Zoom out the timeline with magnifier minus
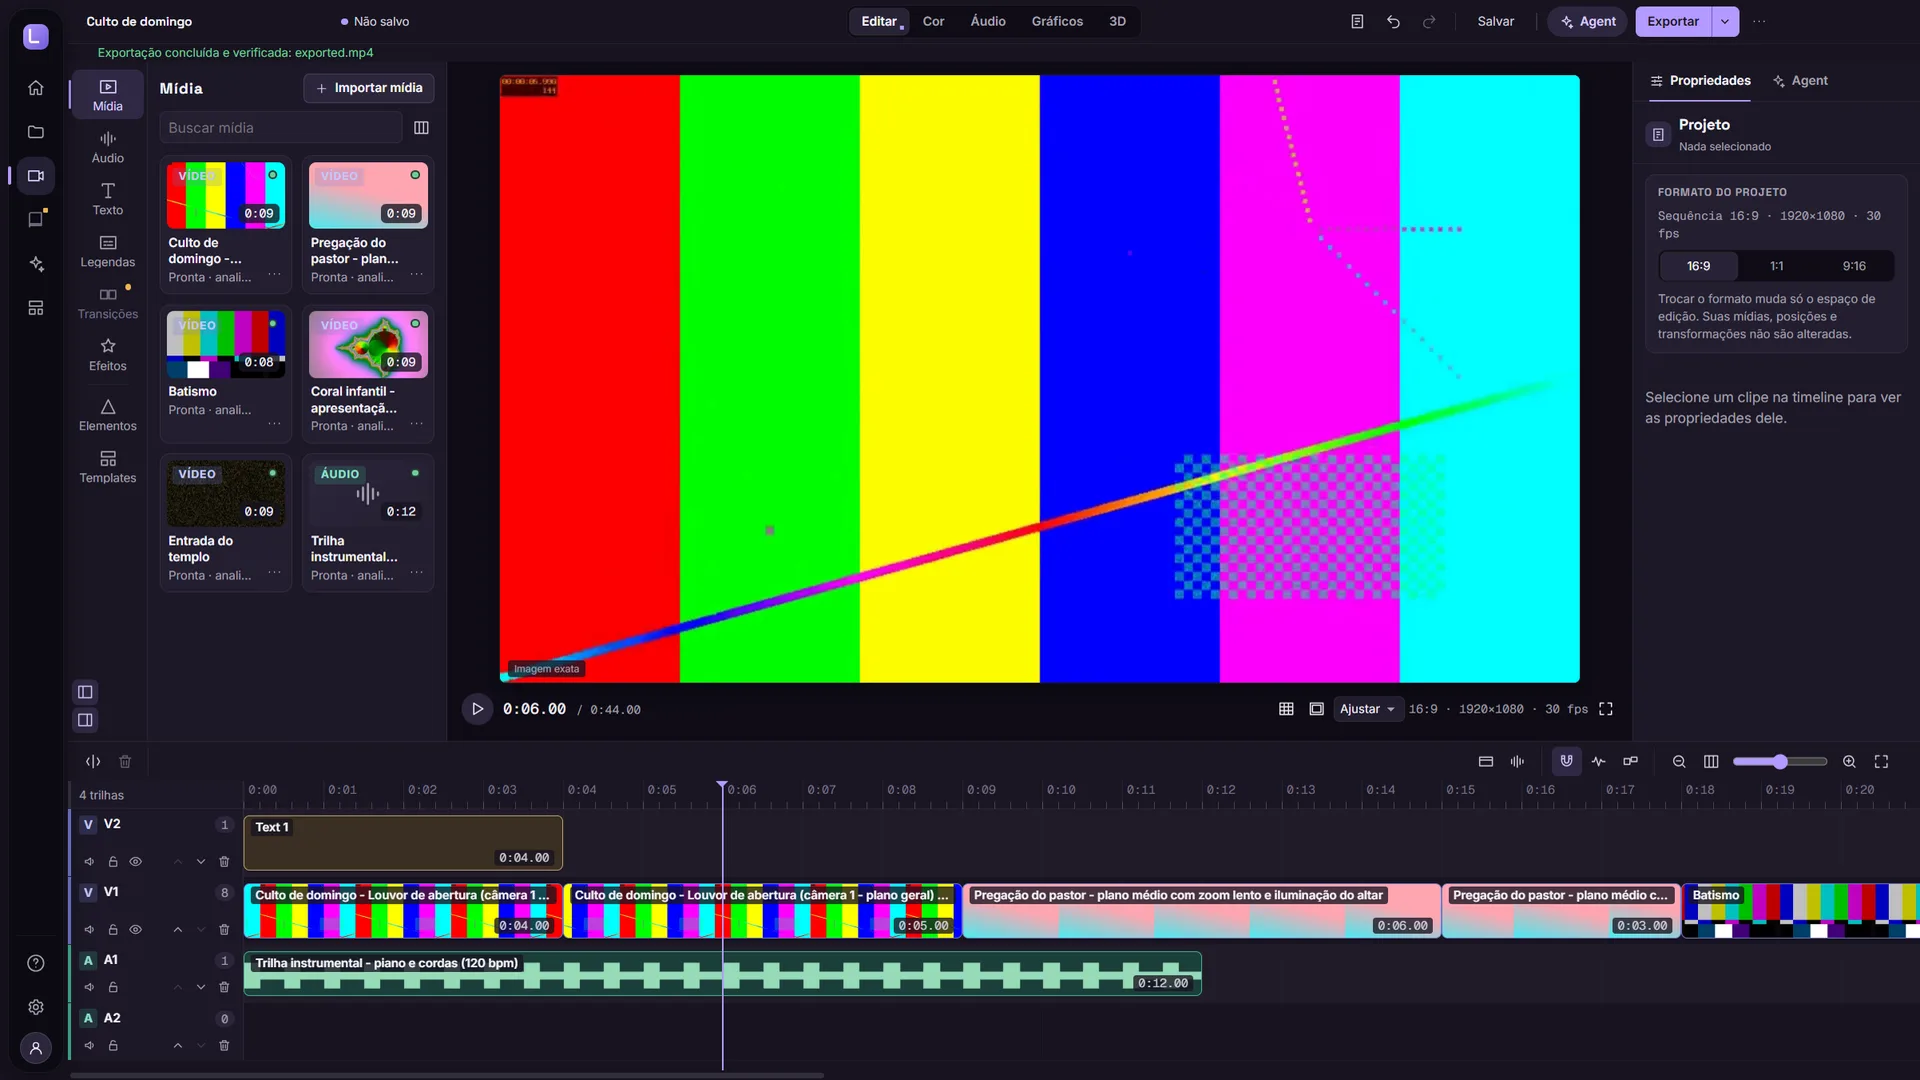1920x1080 pixels. click(1679, 762)
